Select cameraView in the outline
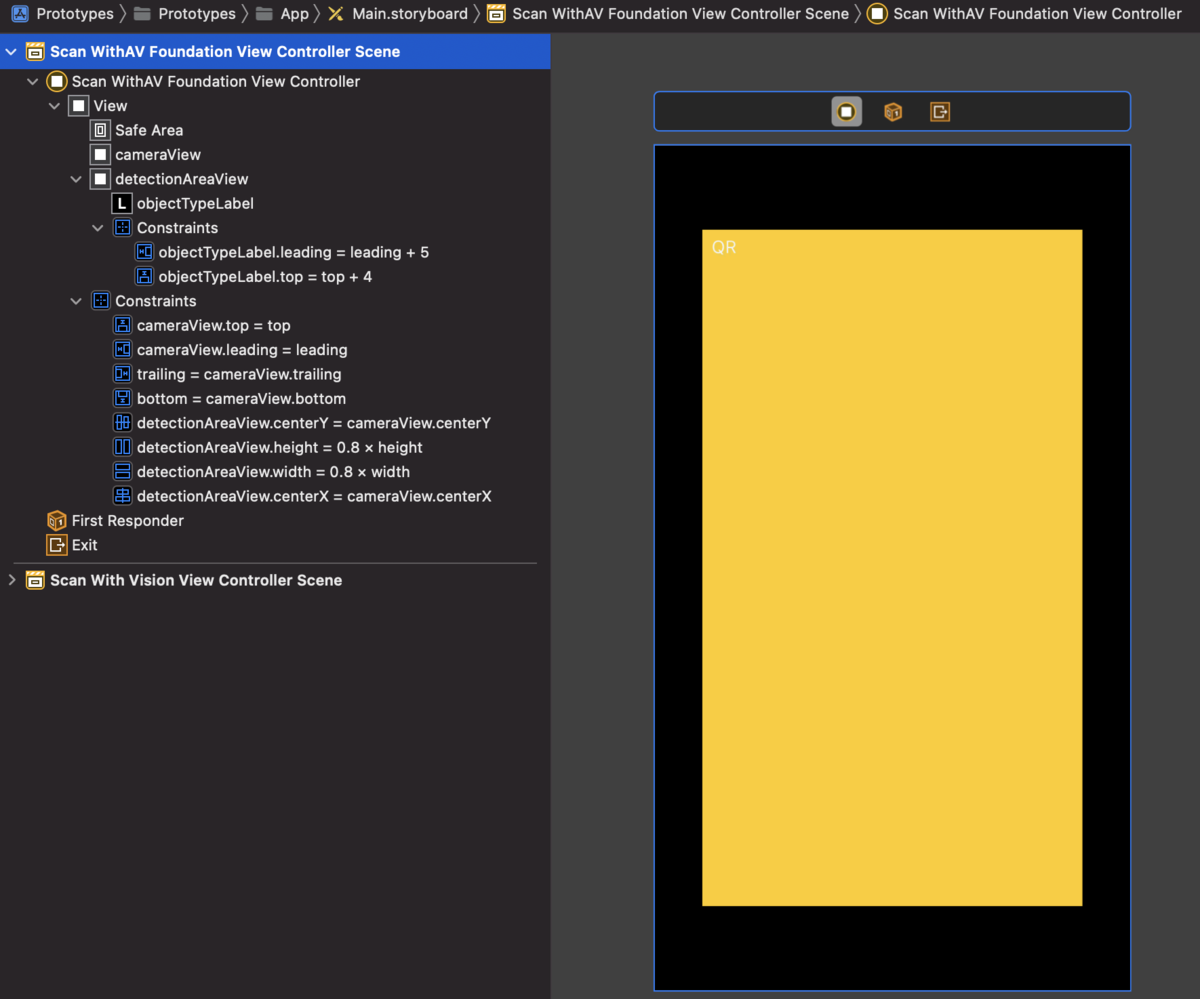The image size is (1200, 999). [x=275, y=155]
